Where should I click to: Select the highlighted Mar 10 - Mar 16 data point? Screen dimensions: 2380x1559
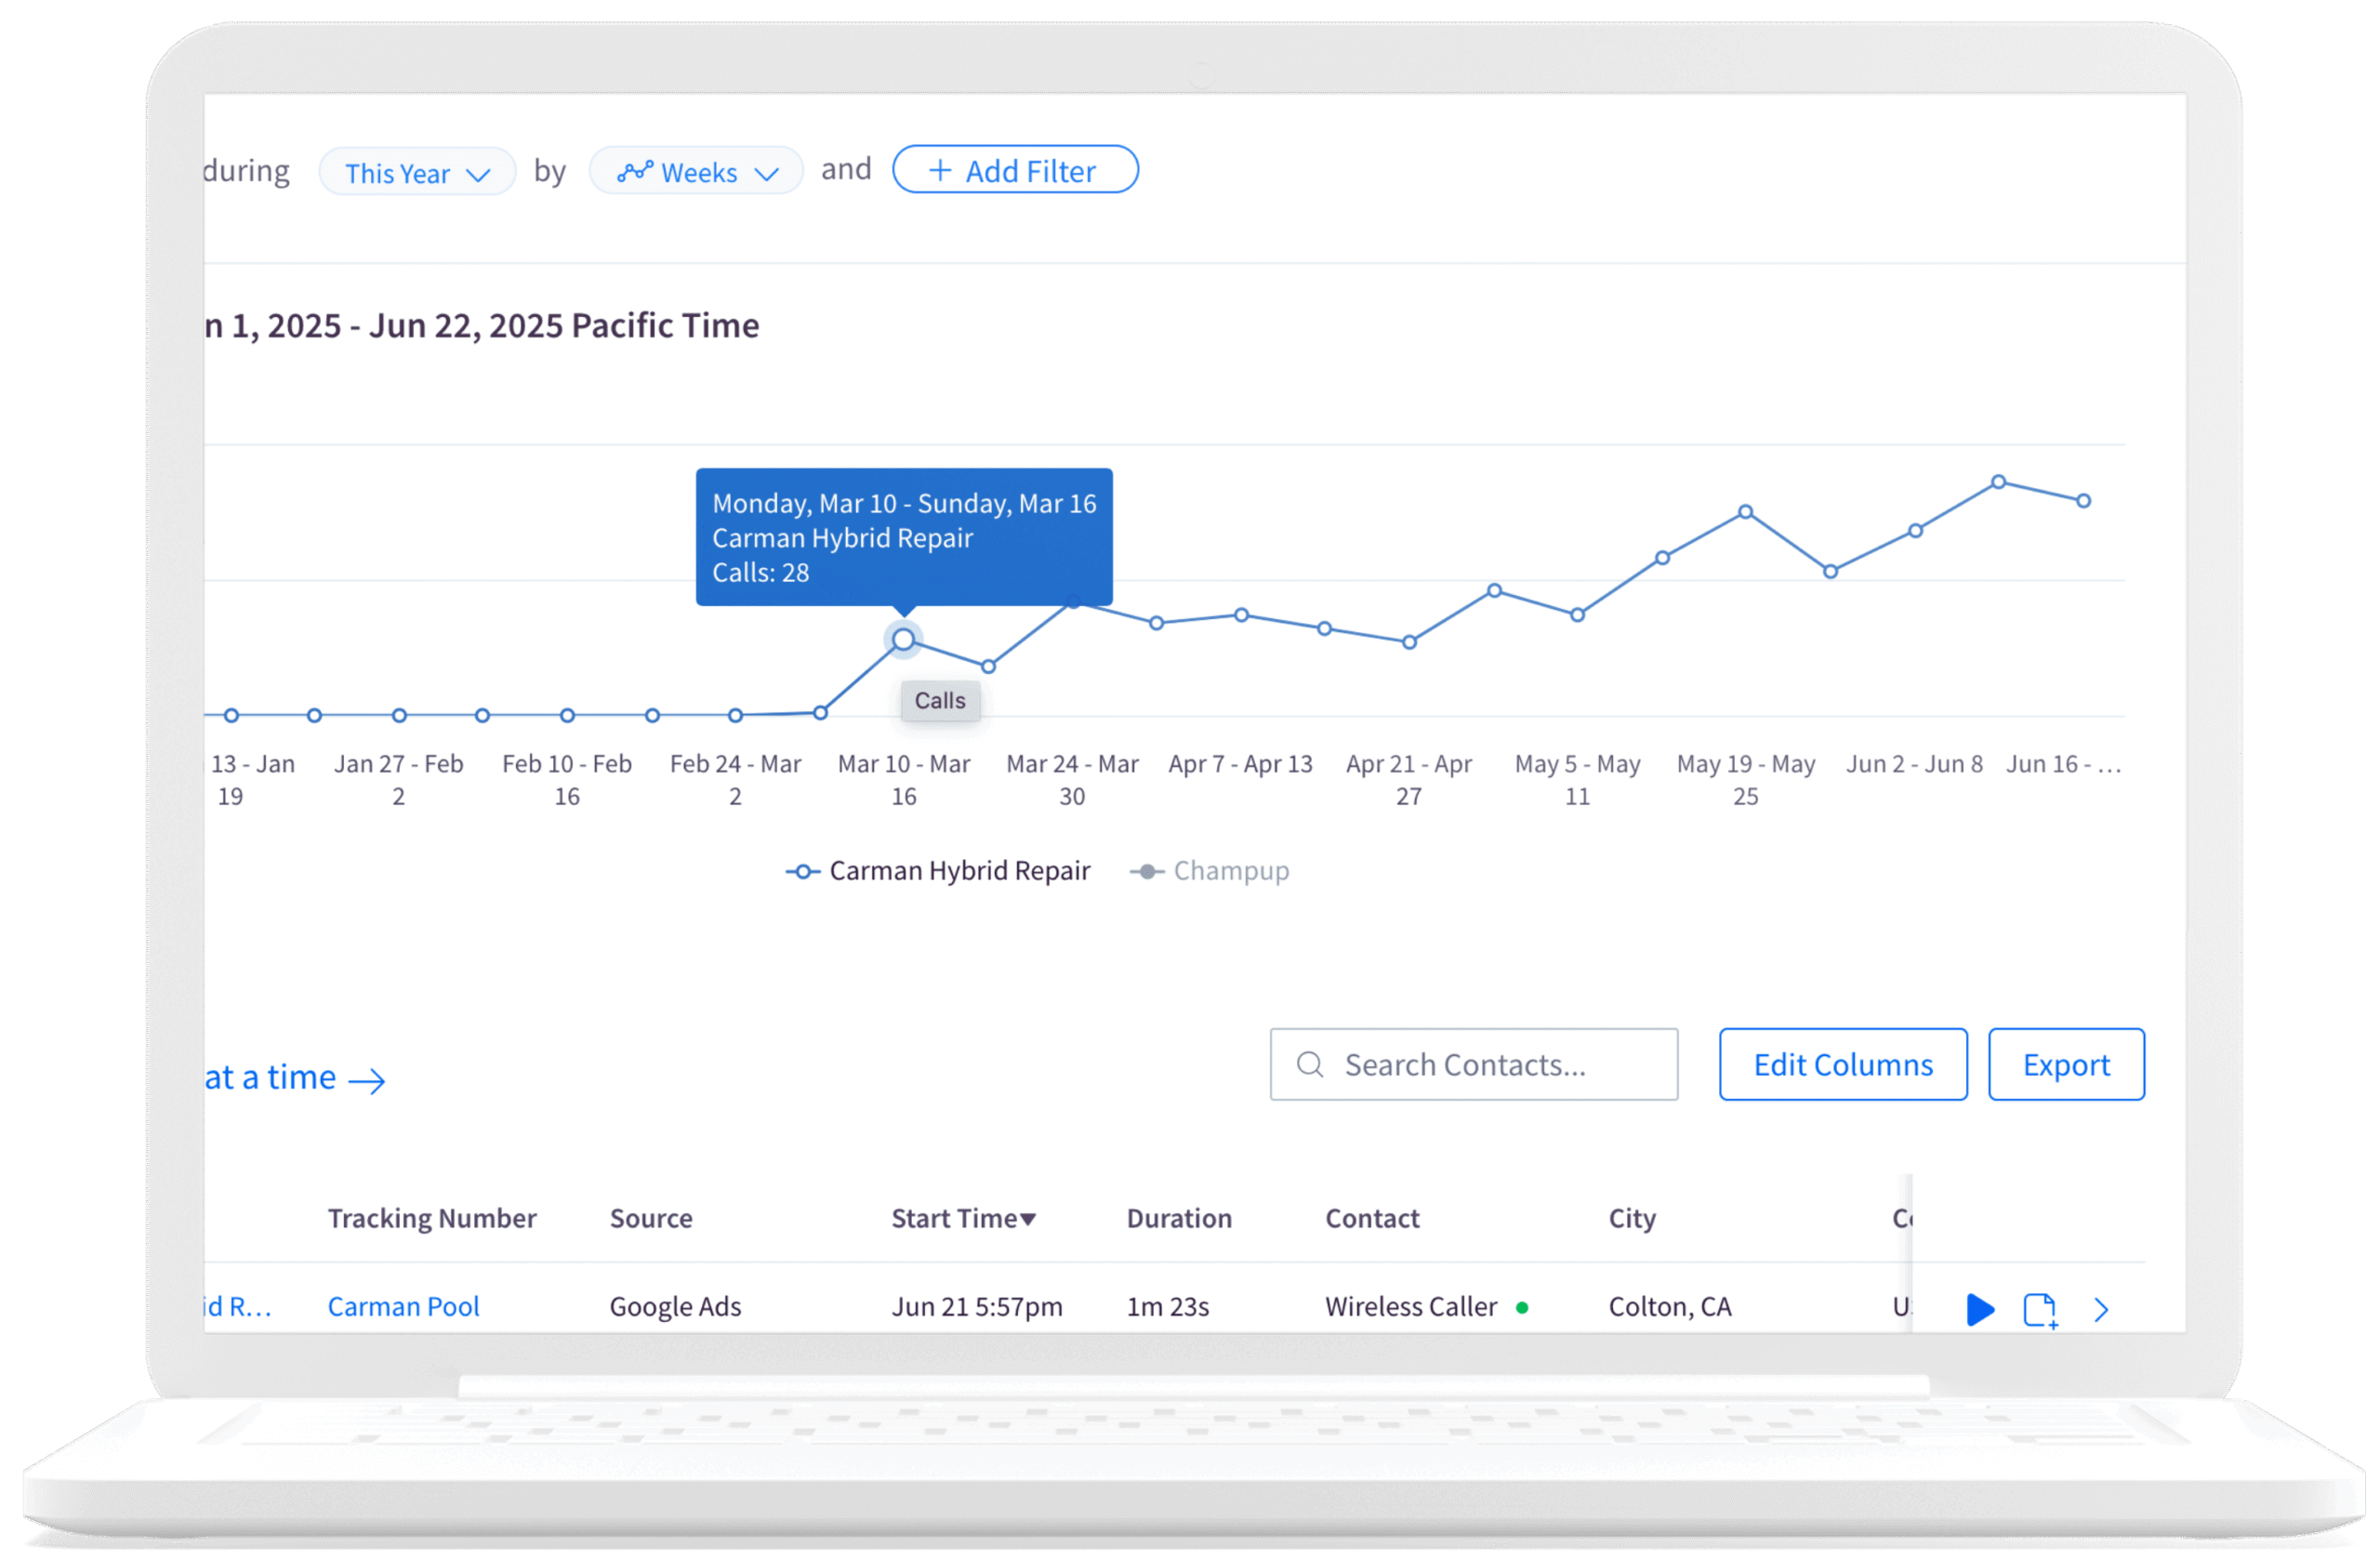coord(903,640)
